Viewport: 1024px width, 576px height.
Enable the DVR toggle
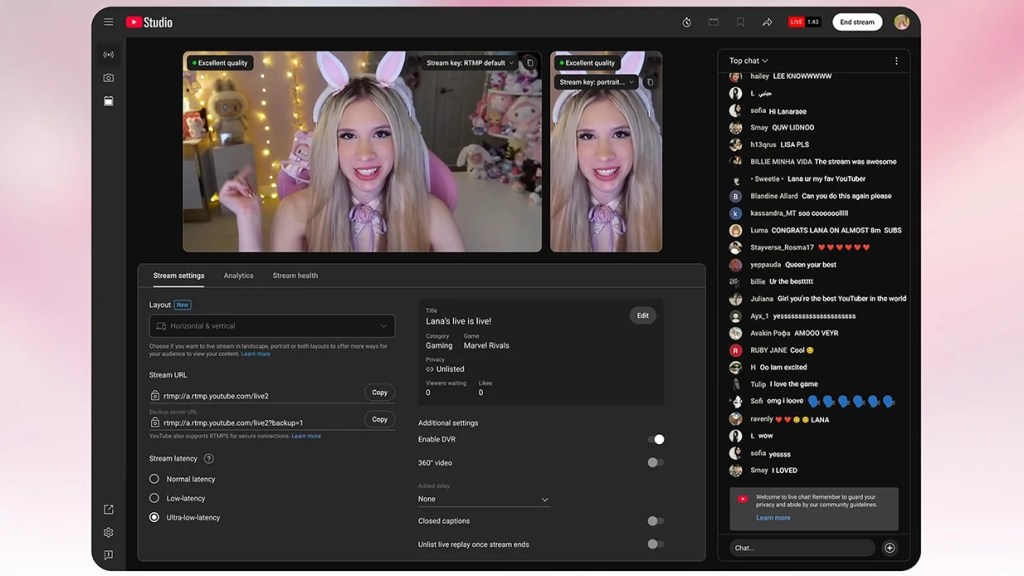[658, 438]
